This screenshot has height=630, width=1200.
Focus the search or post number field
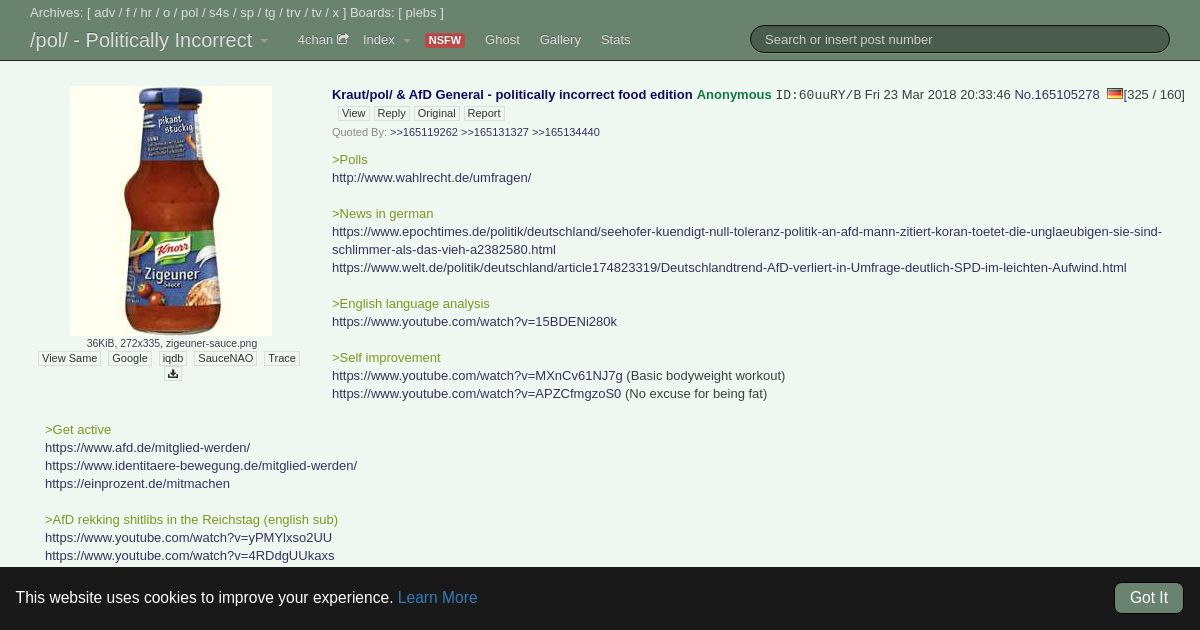[960, 39]
